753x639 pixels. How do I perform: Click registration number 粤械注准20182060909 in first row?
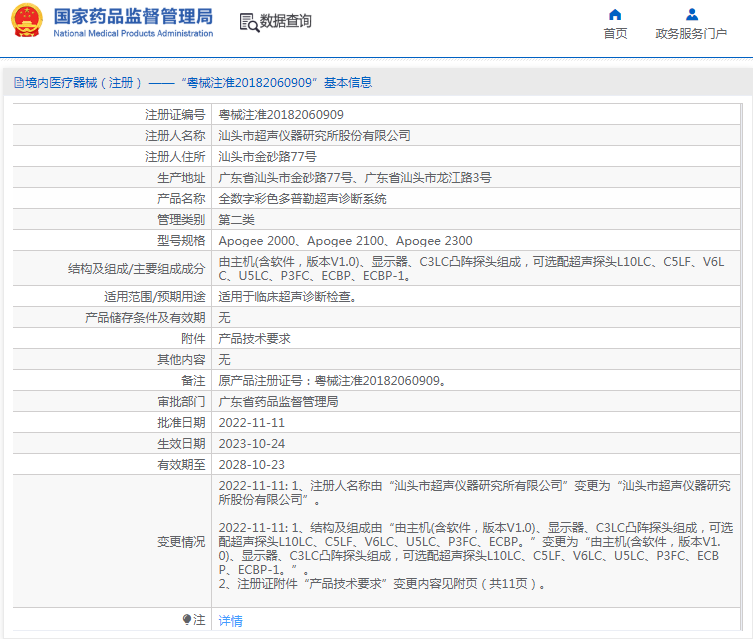coord(281,115)
